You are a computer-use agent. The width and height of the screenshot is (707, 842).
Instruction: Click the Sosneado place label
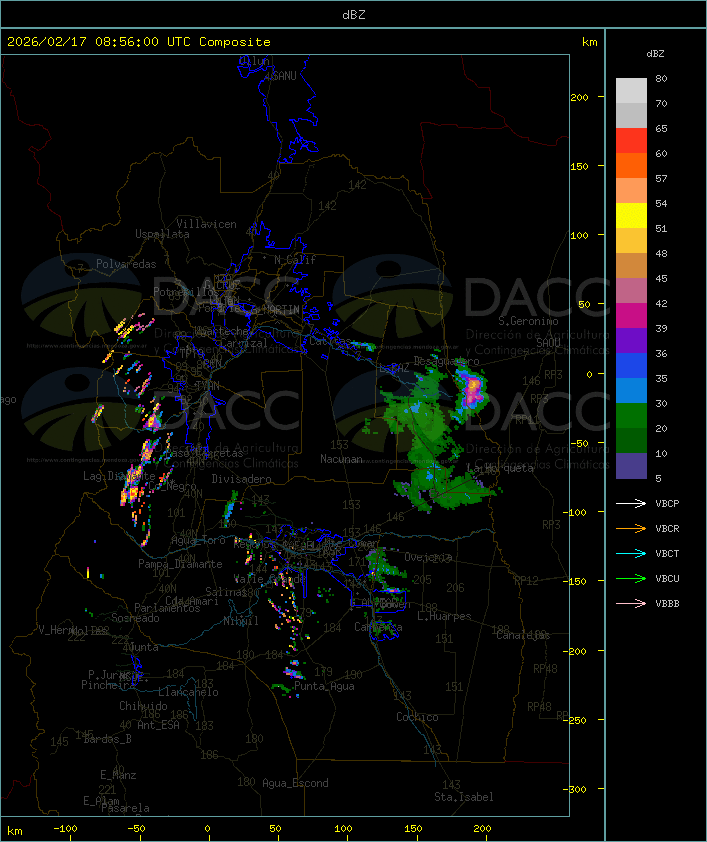click(x=135, y=618)
